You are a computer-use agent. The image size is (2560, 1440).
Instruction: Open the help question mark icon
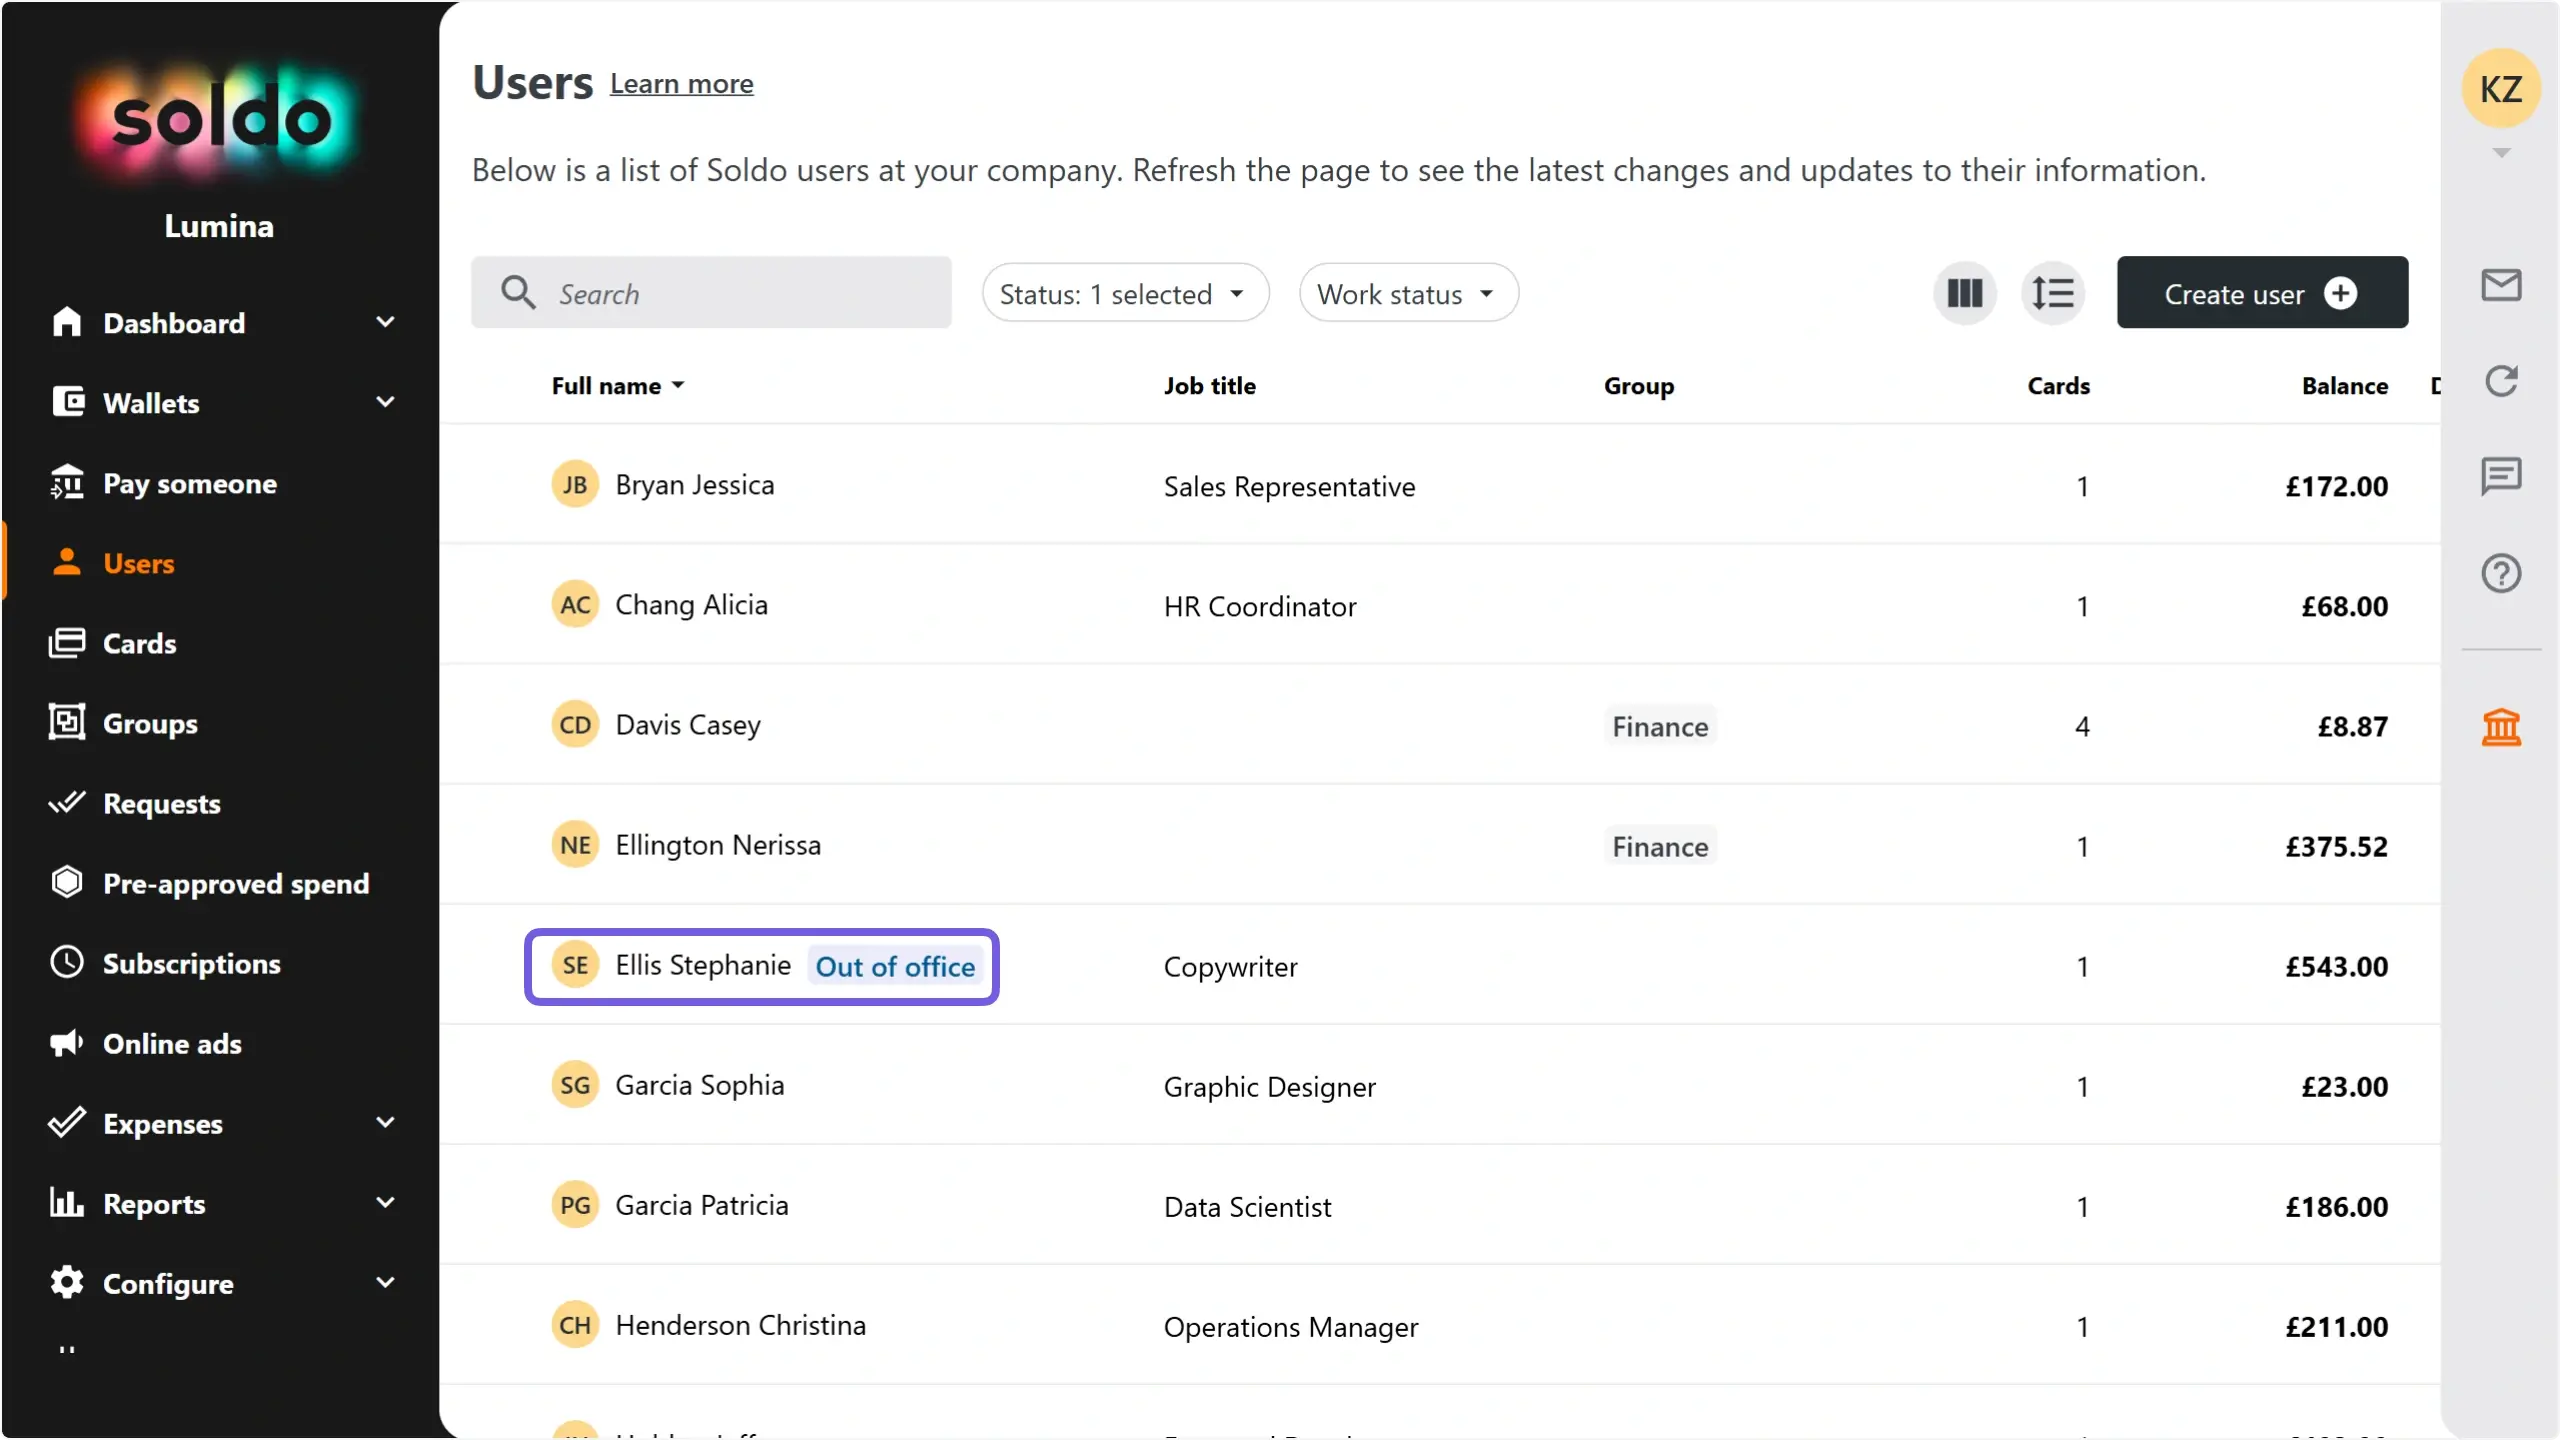2500,573
